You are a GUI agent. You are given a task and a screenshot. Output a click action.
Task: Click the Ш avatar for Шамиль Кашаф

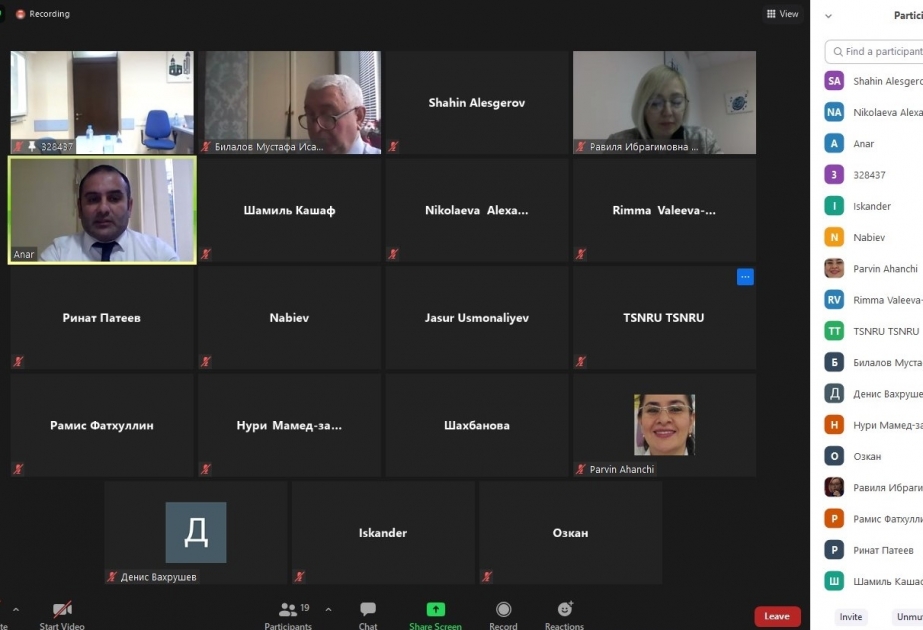pyautogui.click(x=834, y=581)
